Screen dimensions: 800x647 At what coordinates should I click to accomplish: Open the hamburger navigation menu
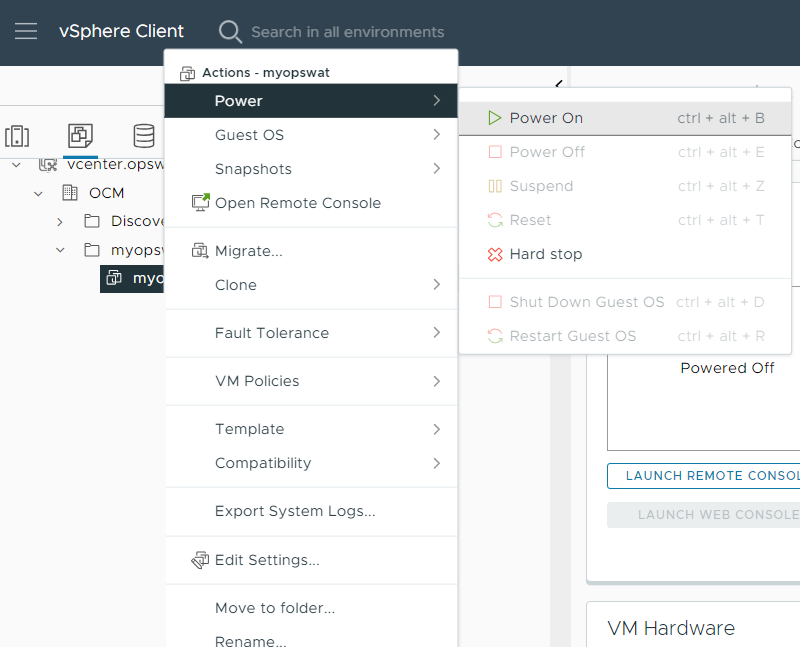tap(26, 31)
